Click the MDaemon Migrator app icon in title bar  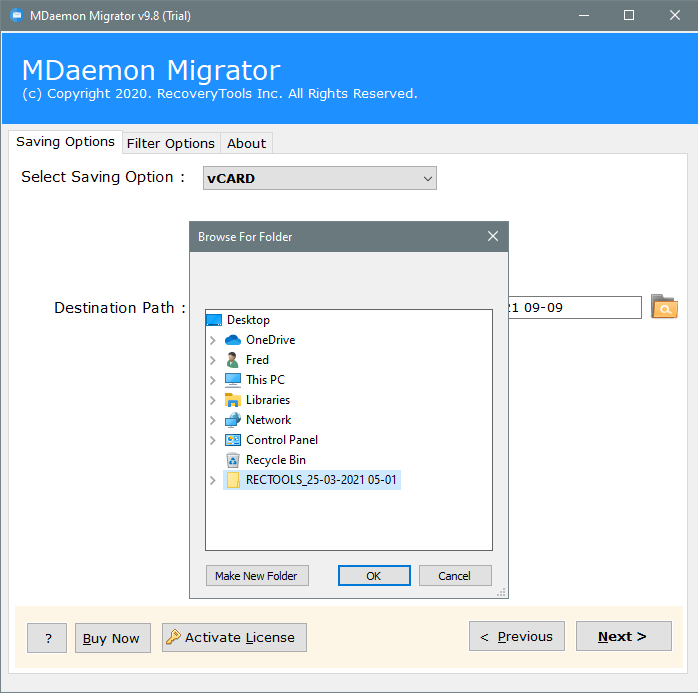point(17,16)
